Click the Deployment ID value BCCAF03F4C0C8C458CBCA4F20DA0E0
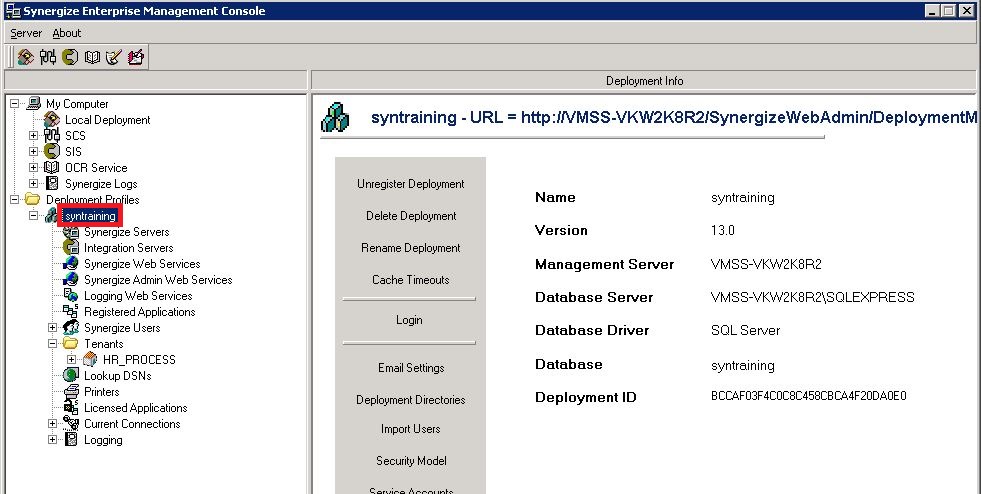 pos(808,396)
